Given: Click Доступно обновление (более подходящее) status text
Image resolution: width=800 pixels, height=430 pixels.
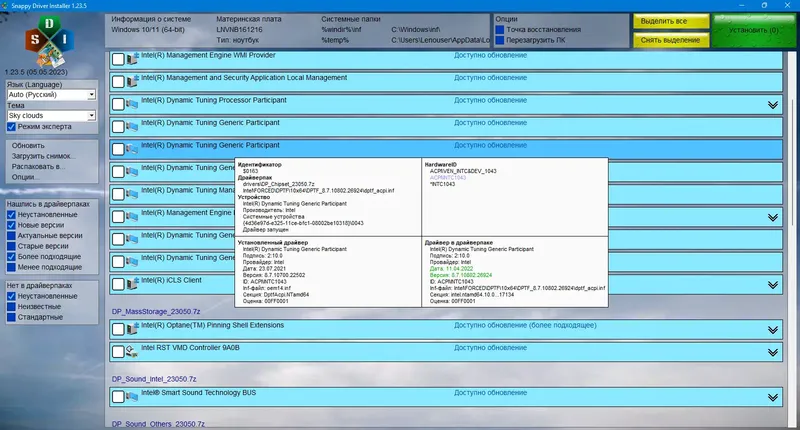Looking at the screenshot, I should pyautogui.click(x=525, y=325).
